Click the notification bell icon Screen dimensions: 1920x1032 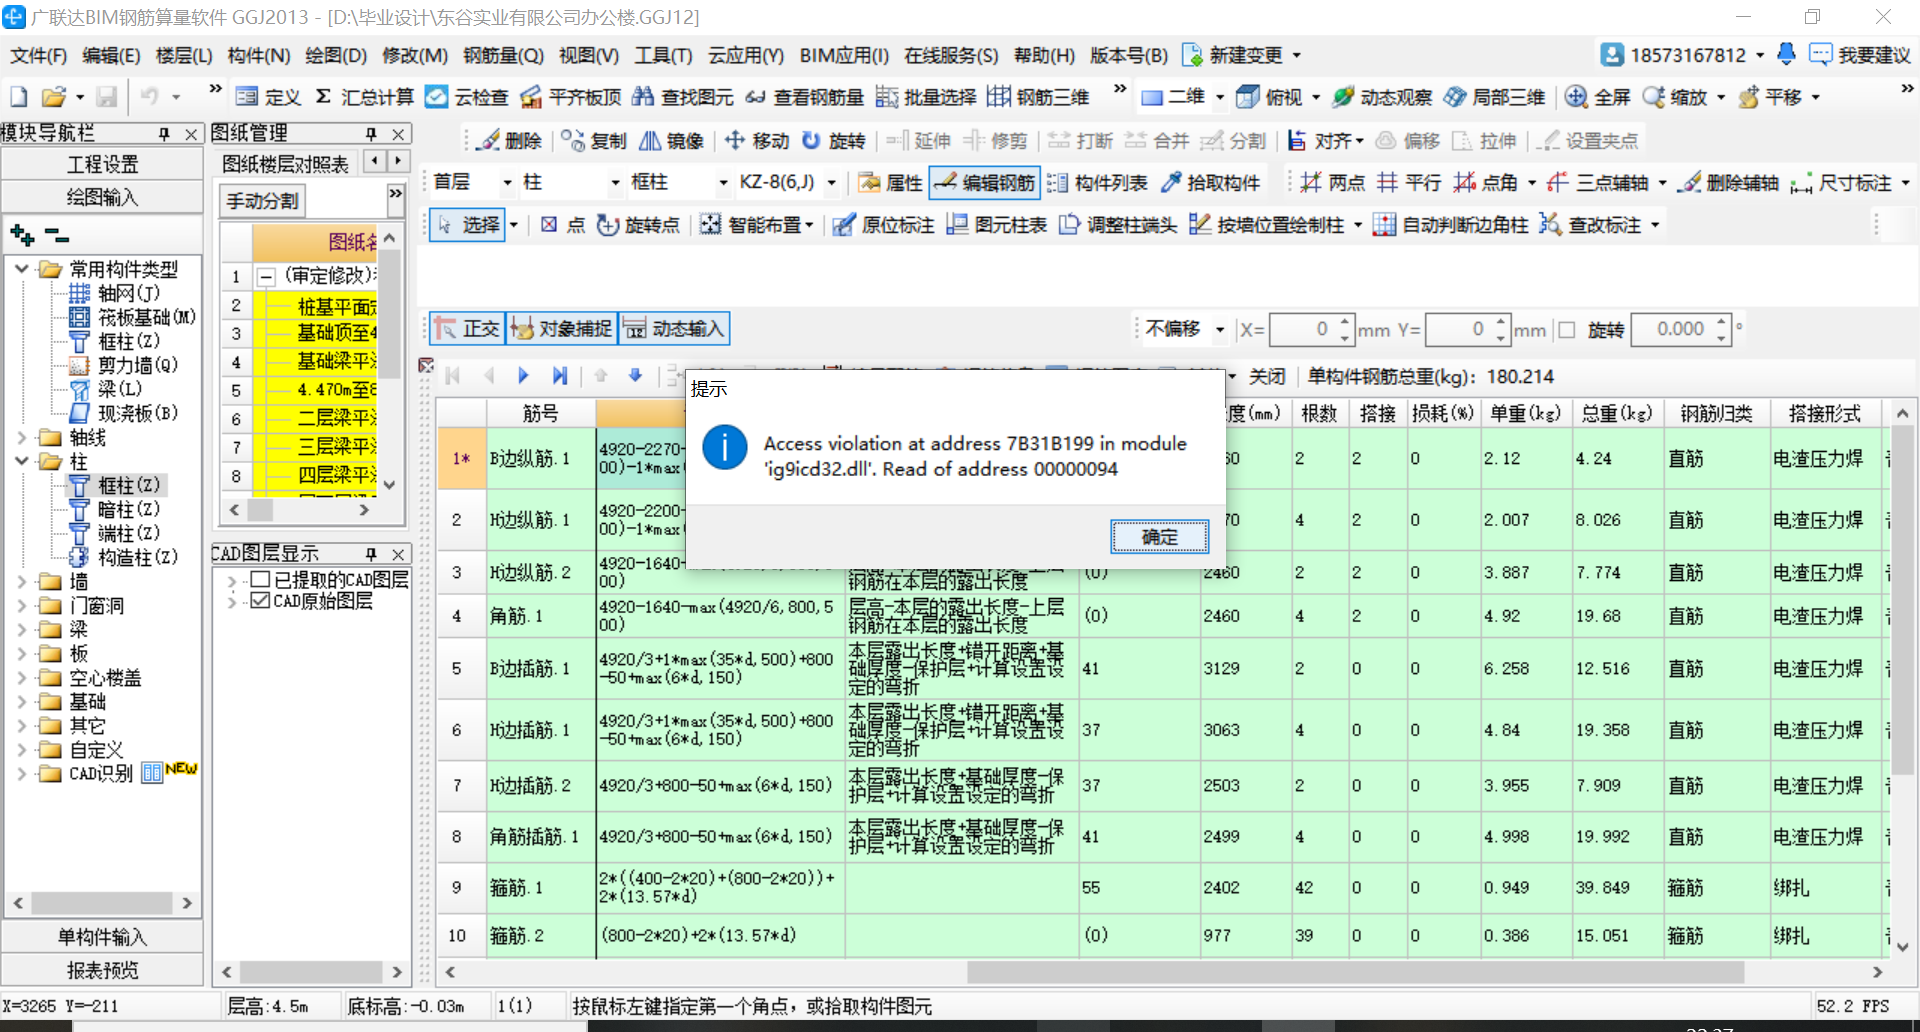coord(1786,54)
